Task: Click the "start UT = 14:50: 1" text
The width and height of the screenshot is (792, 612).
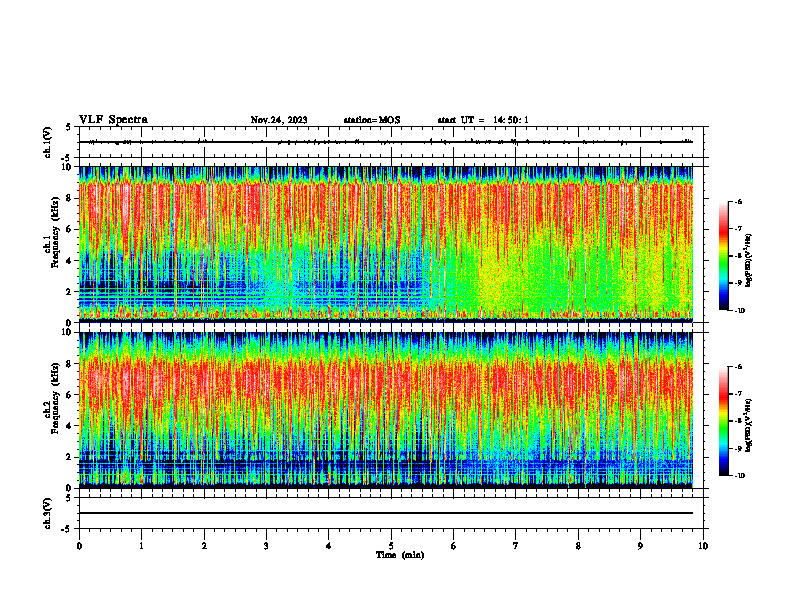Action: pos(483,120)
